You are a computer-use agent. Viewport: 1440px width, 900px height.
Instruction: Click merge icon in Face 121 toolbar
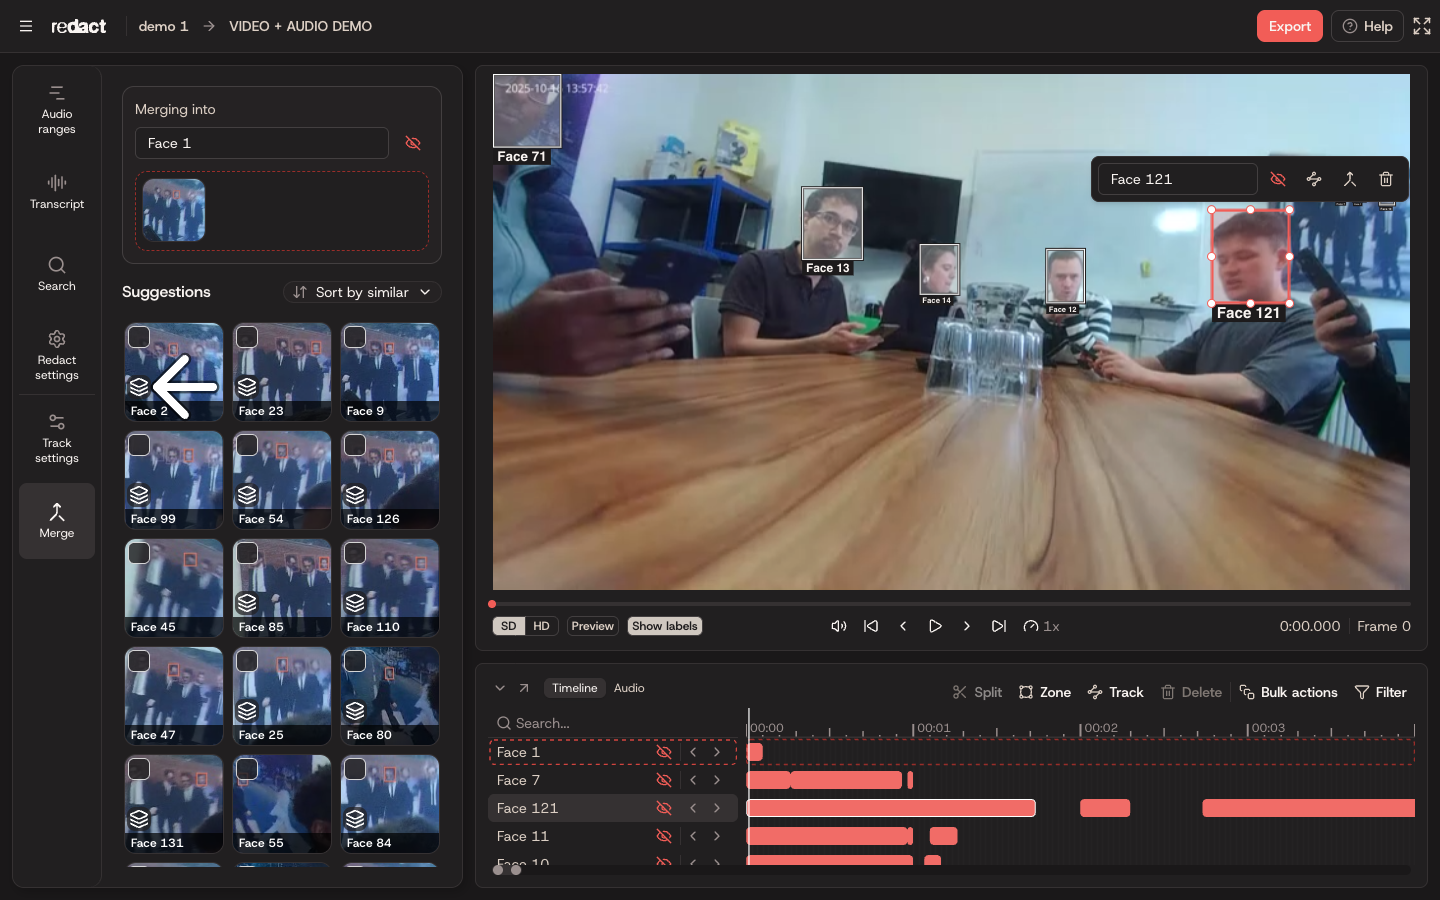[x=1350, y=179]
